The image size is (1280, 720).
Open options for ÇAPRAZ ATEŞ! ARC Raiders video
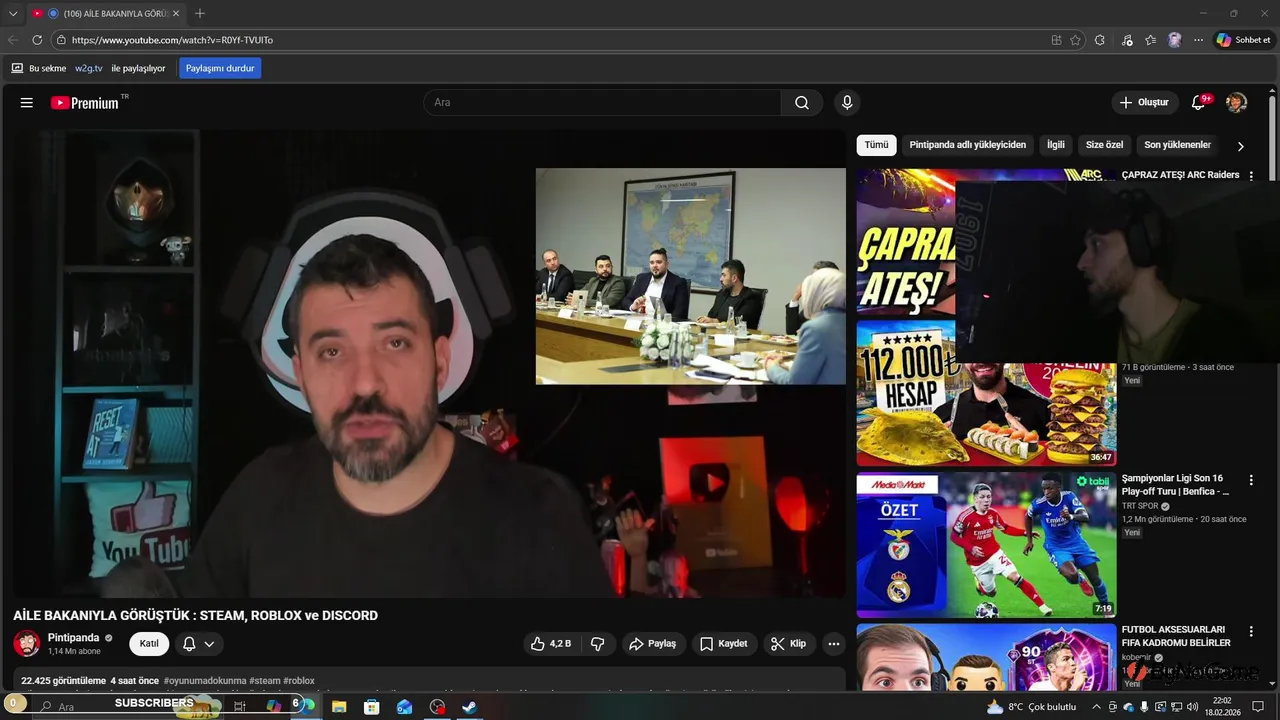[1250, 175]
